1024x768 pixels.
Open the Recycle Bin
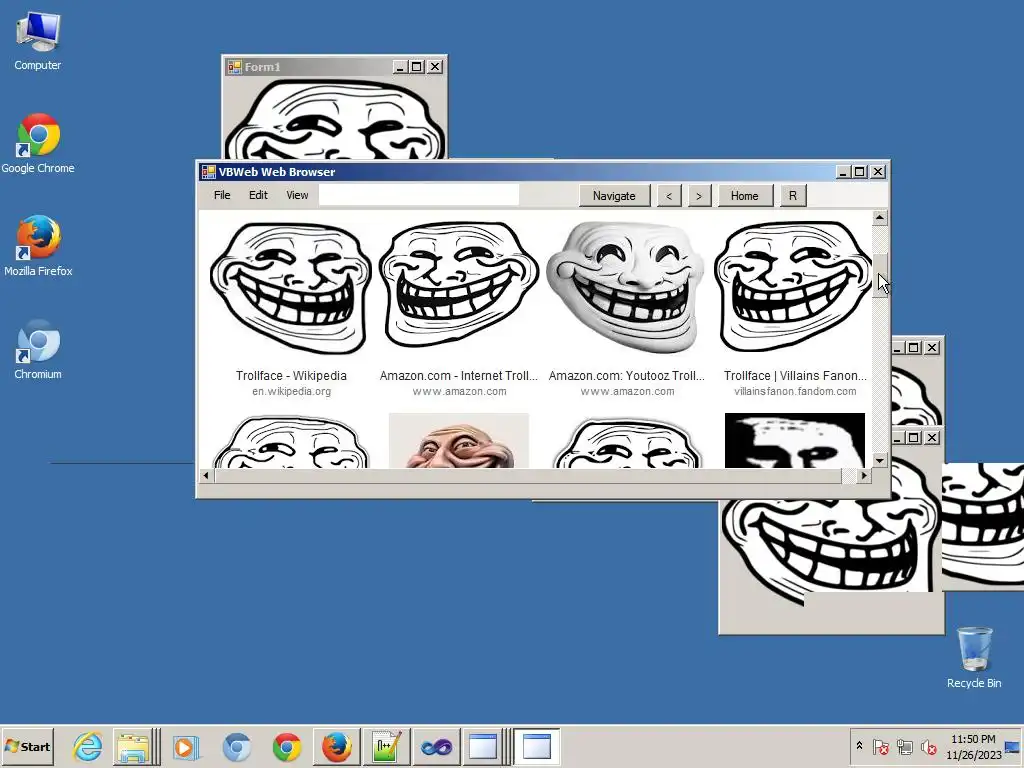pos(974,657)
